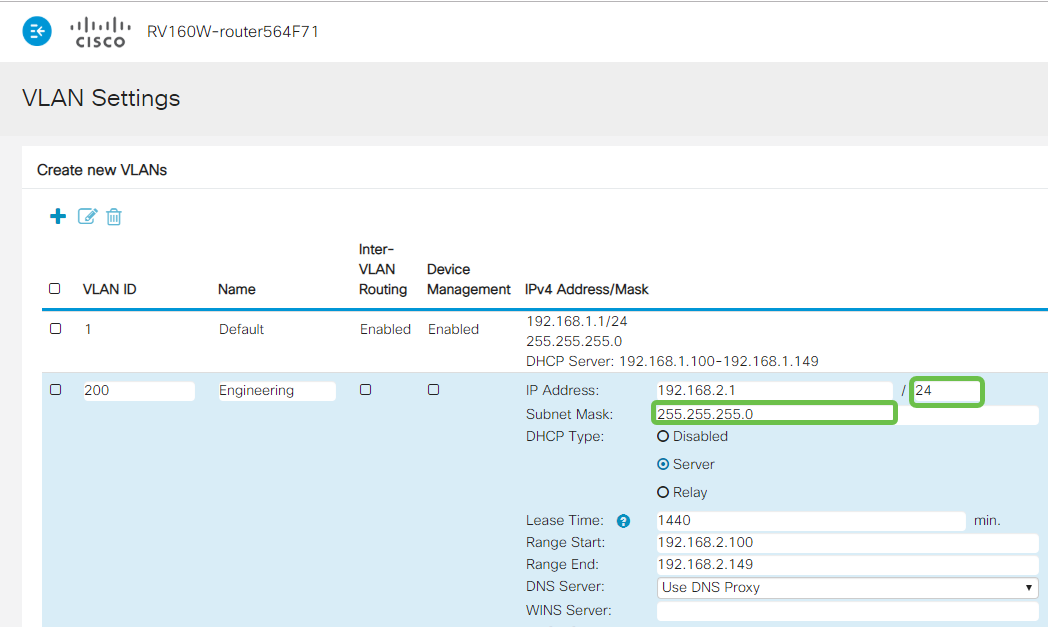Enable Device Management for VLAN 200
1048x627 pixels.
[x=433, y=390]
